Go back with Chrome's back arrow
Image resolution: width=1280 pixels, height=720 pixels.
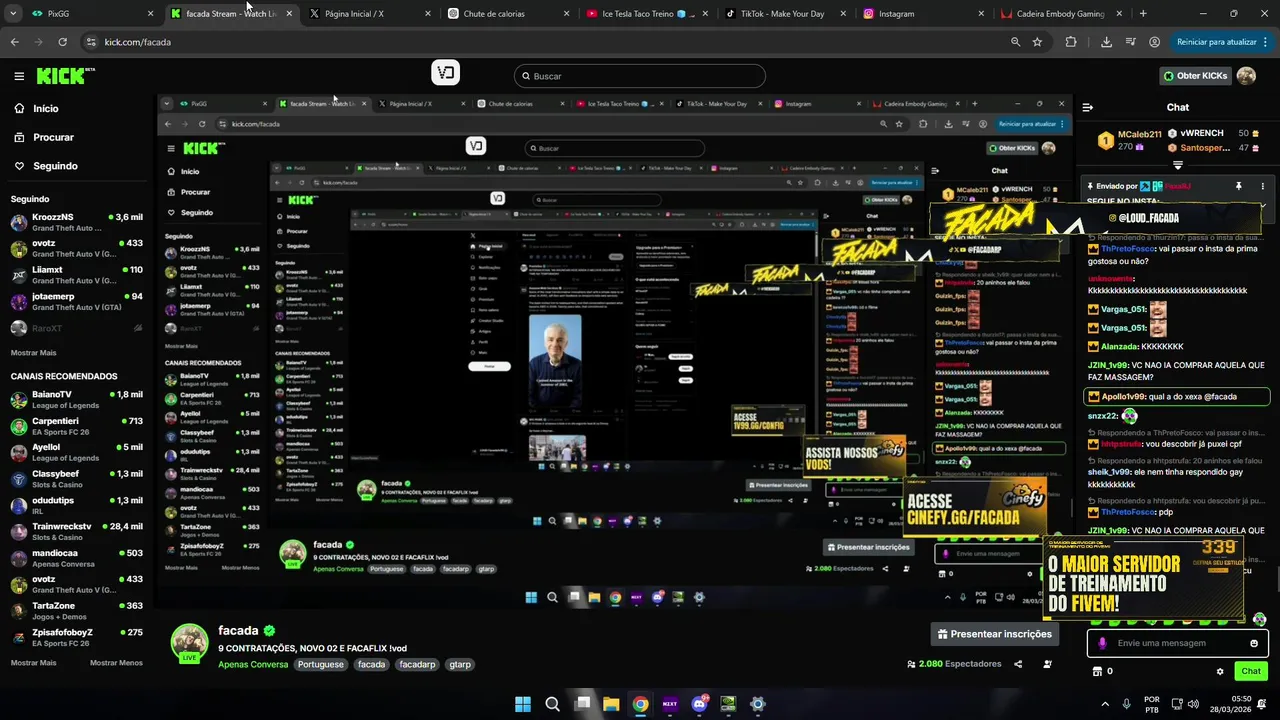tap(14, 42)
